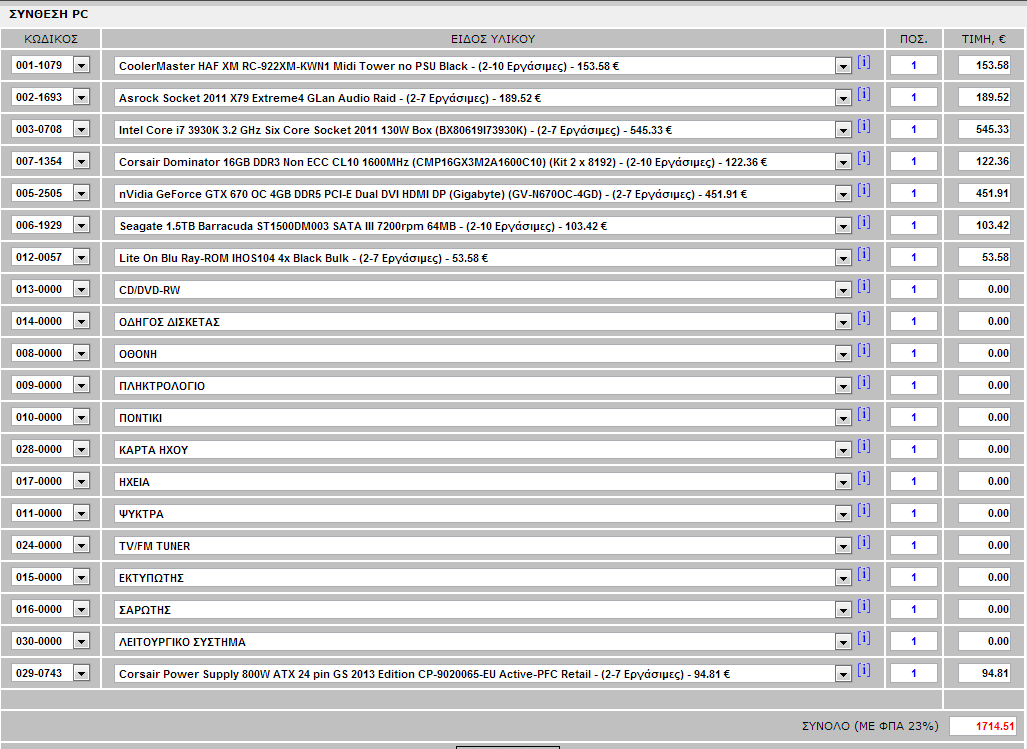Open info link for ΕΚΤΥΠΩΤΗΣ row
This screenshot has height=749, width=1027.
point(864,574)
